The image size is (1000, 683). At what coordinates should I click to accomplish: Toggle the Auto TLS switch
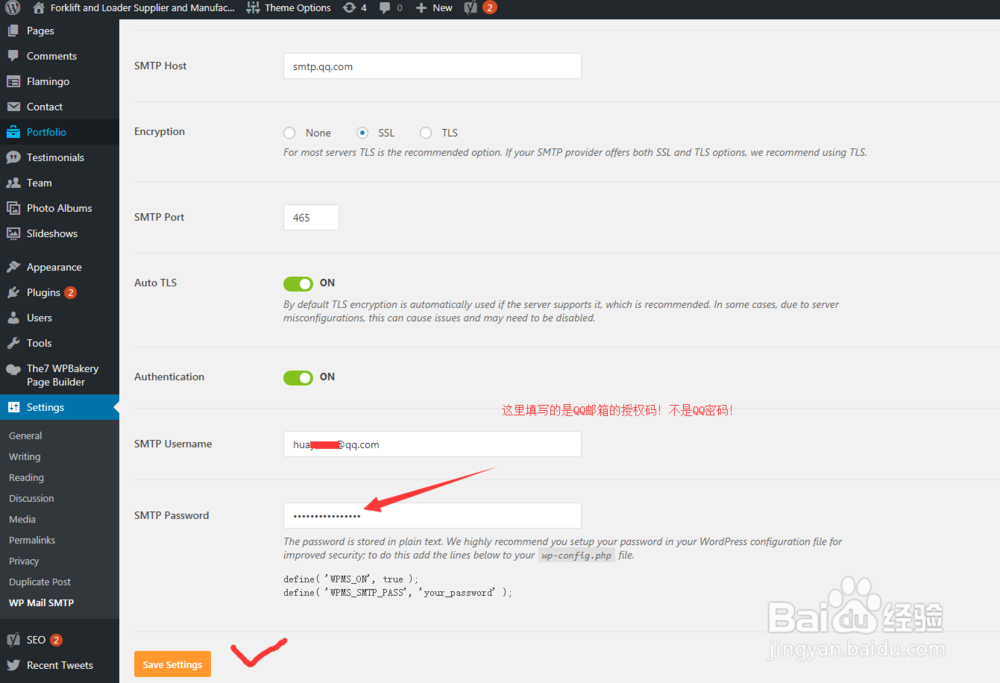click(298, 283)
